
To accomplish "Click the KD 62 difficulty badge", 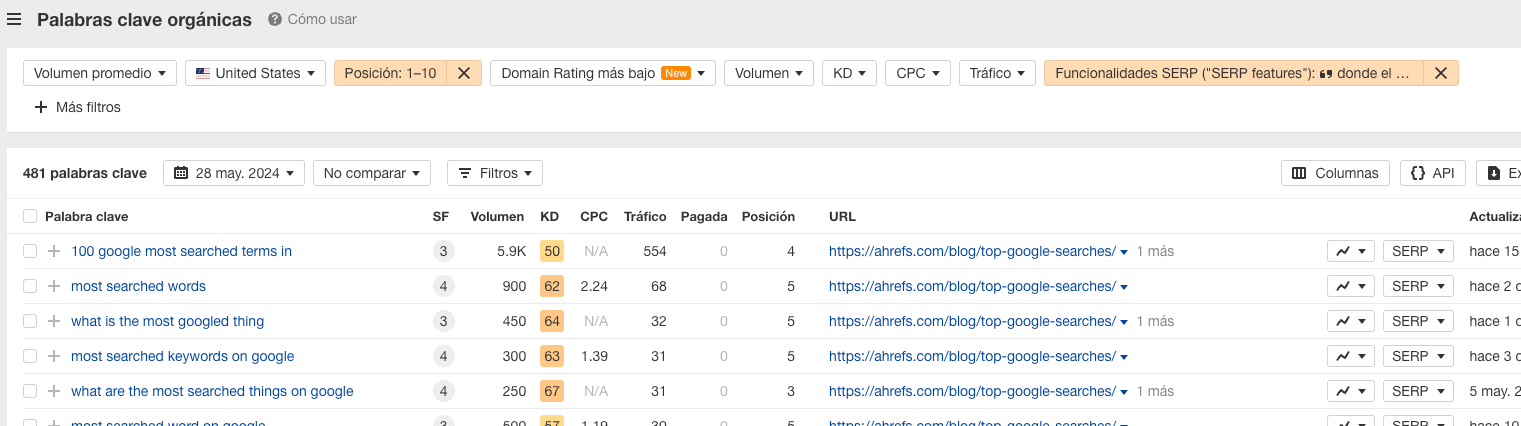I will [551, 286].
